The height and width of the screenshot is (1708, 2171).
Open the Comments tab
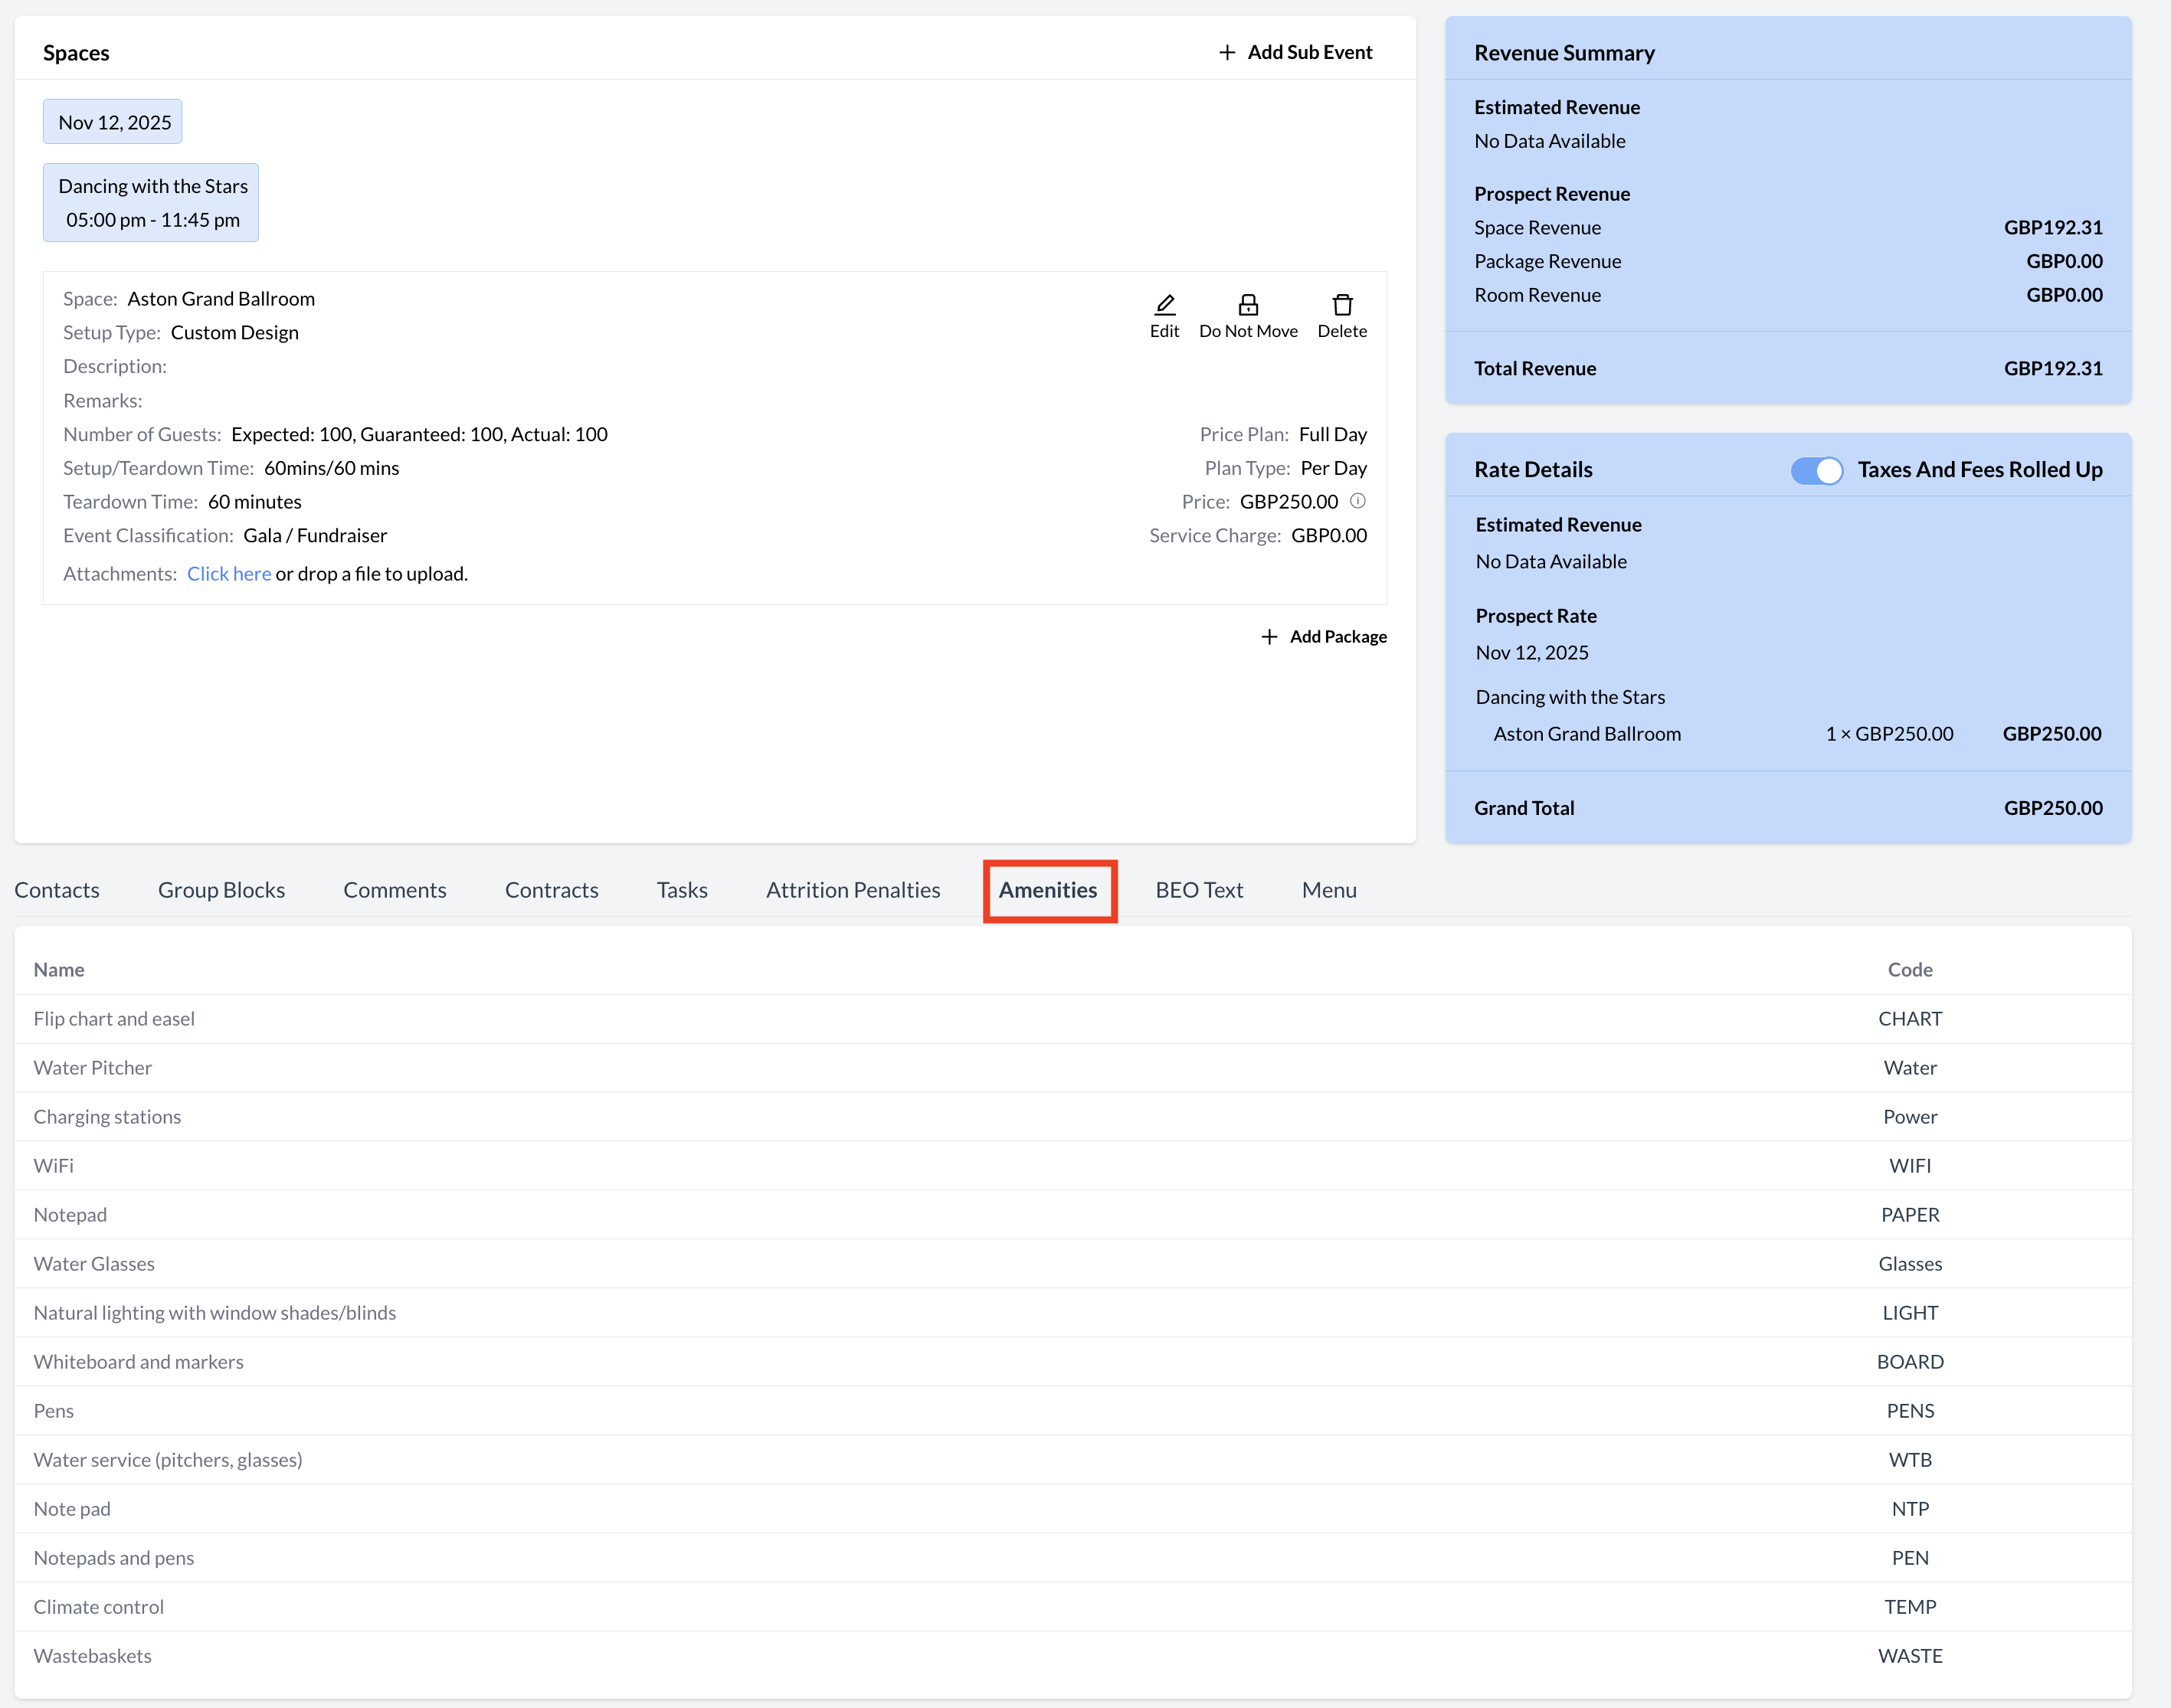point(394,889)
